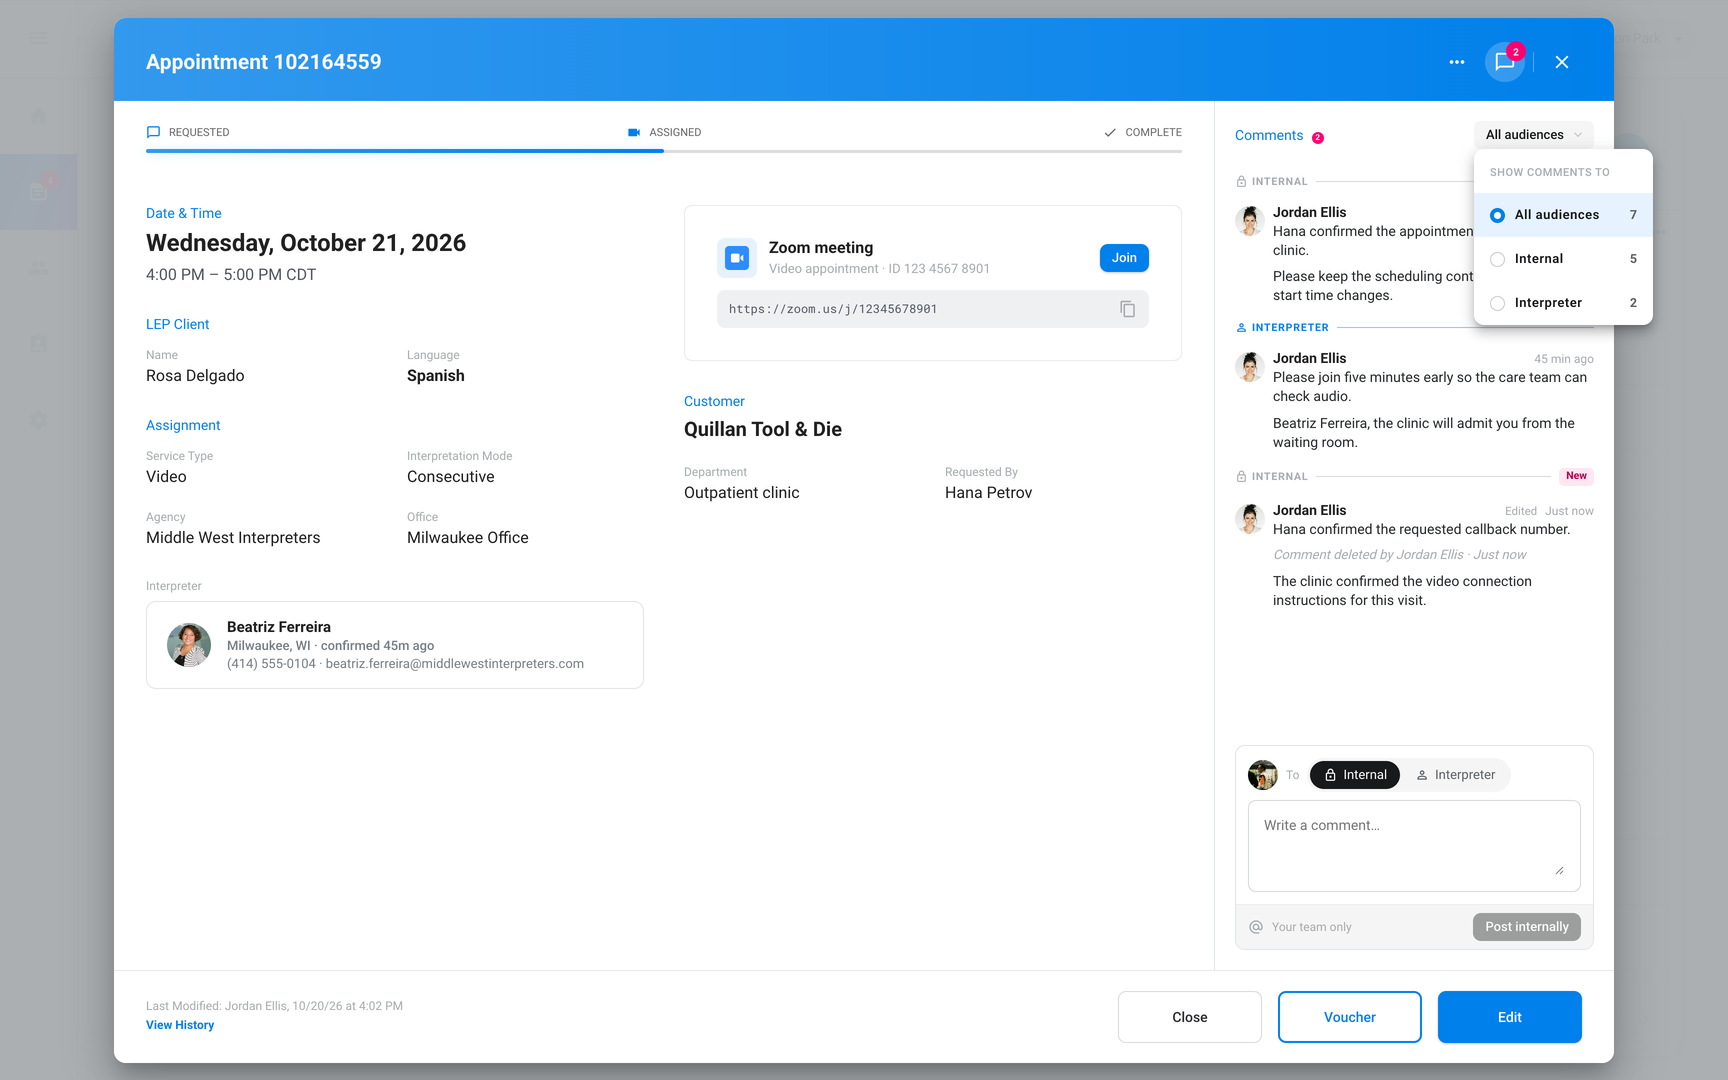Click the Quillan Tool & Die customer name

pyautogui.click(x=763, y=430)
